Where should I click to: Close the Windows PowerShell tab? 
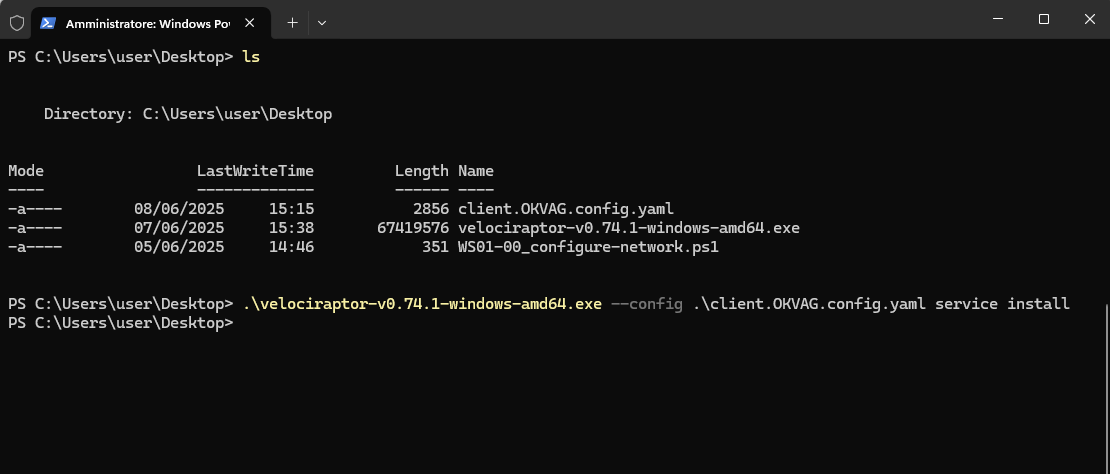tap(249, 23)
